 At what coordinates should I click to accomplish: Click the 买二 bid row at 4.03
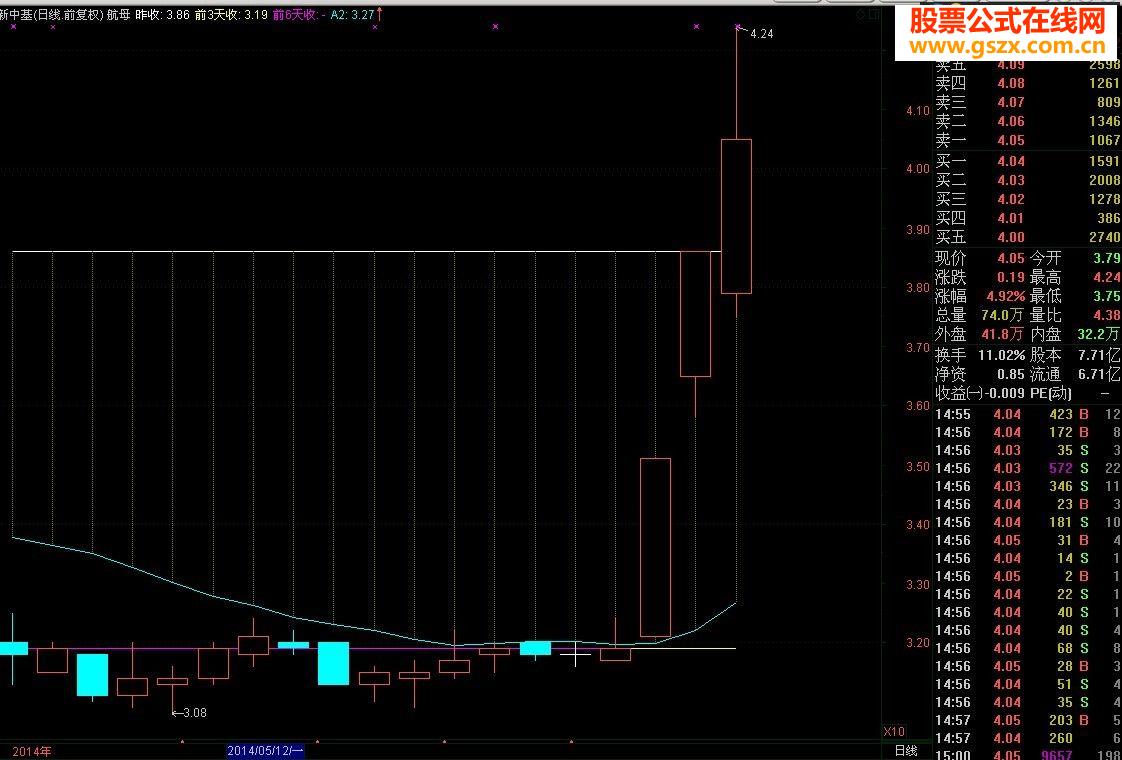[1028, 180]
